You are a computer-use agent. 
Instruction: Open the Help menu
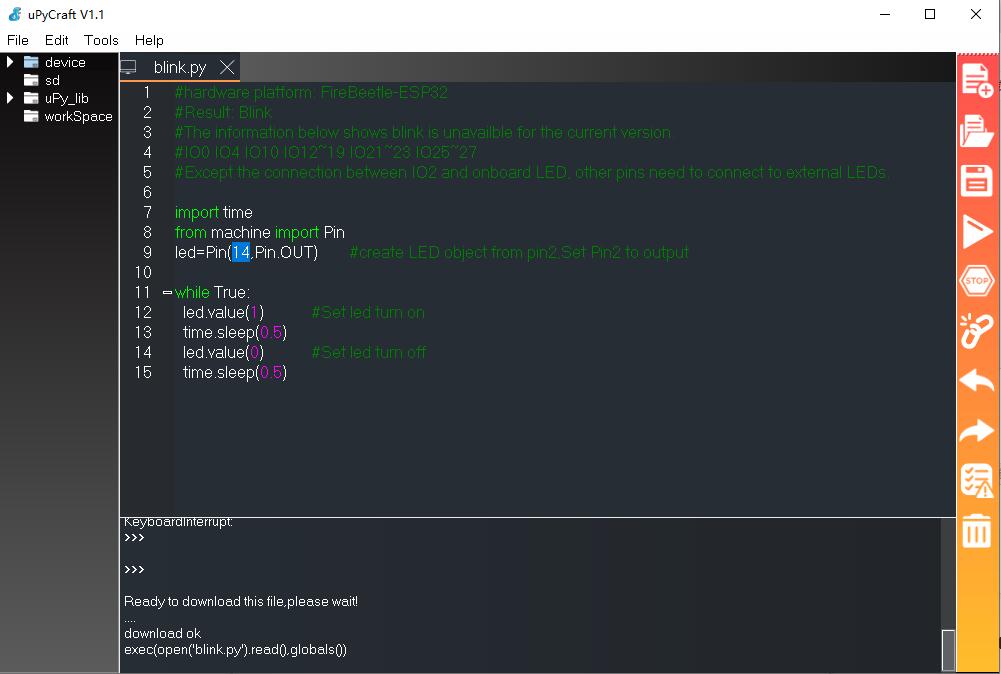coord(149,40)
